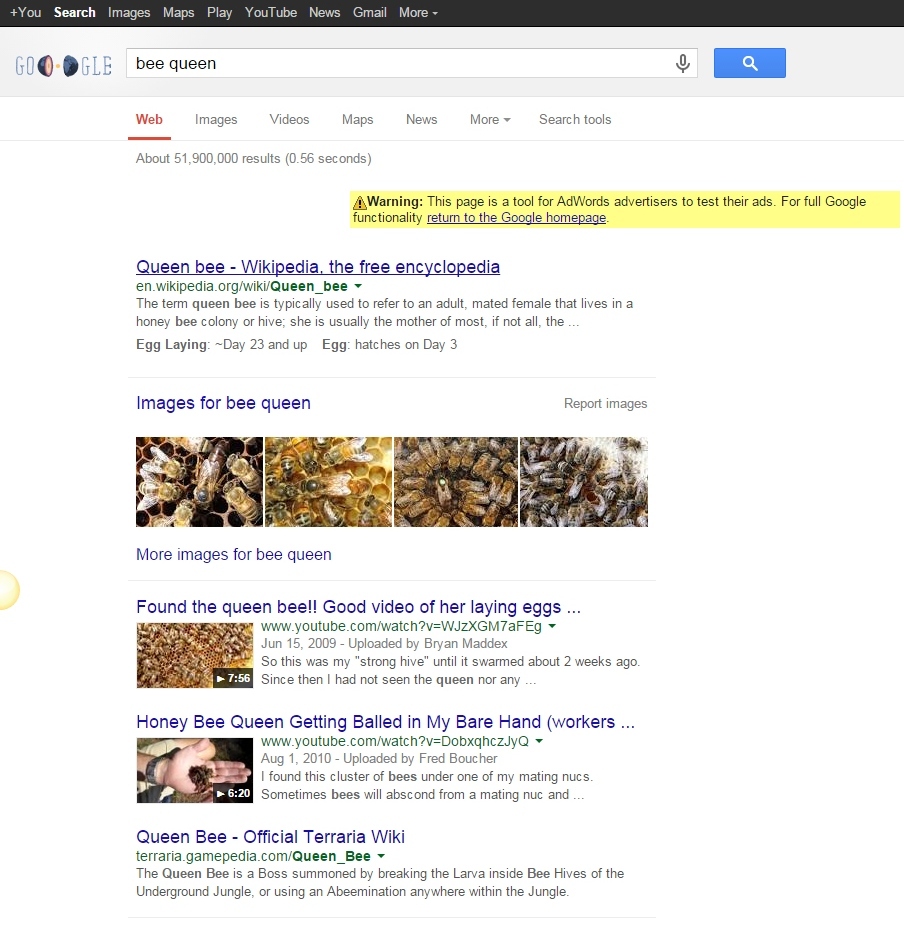904x931 pixels.
Task: Click Aug 1, 2010 - Uploaded by Fred Boucher
Action: point(379,759)
